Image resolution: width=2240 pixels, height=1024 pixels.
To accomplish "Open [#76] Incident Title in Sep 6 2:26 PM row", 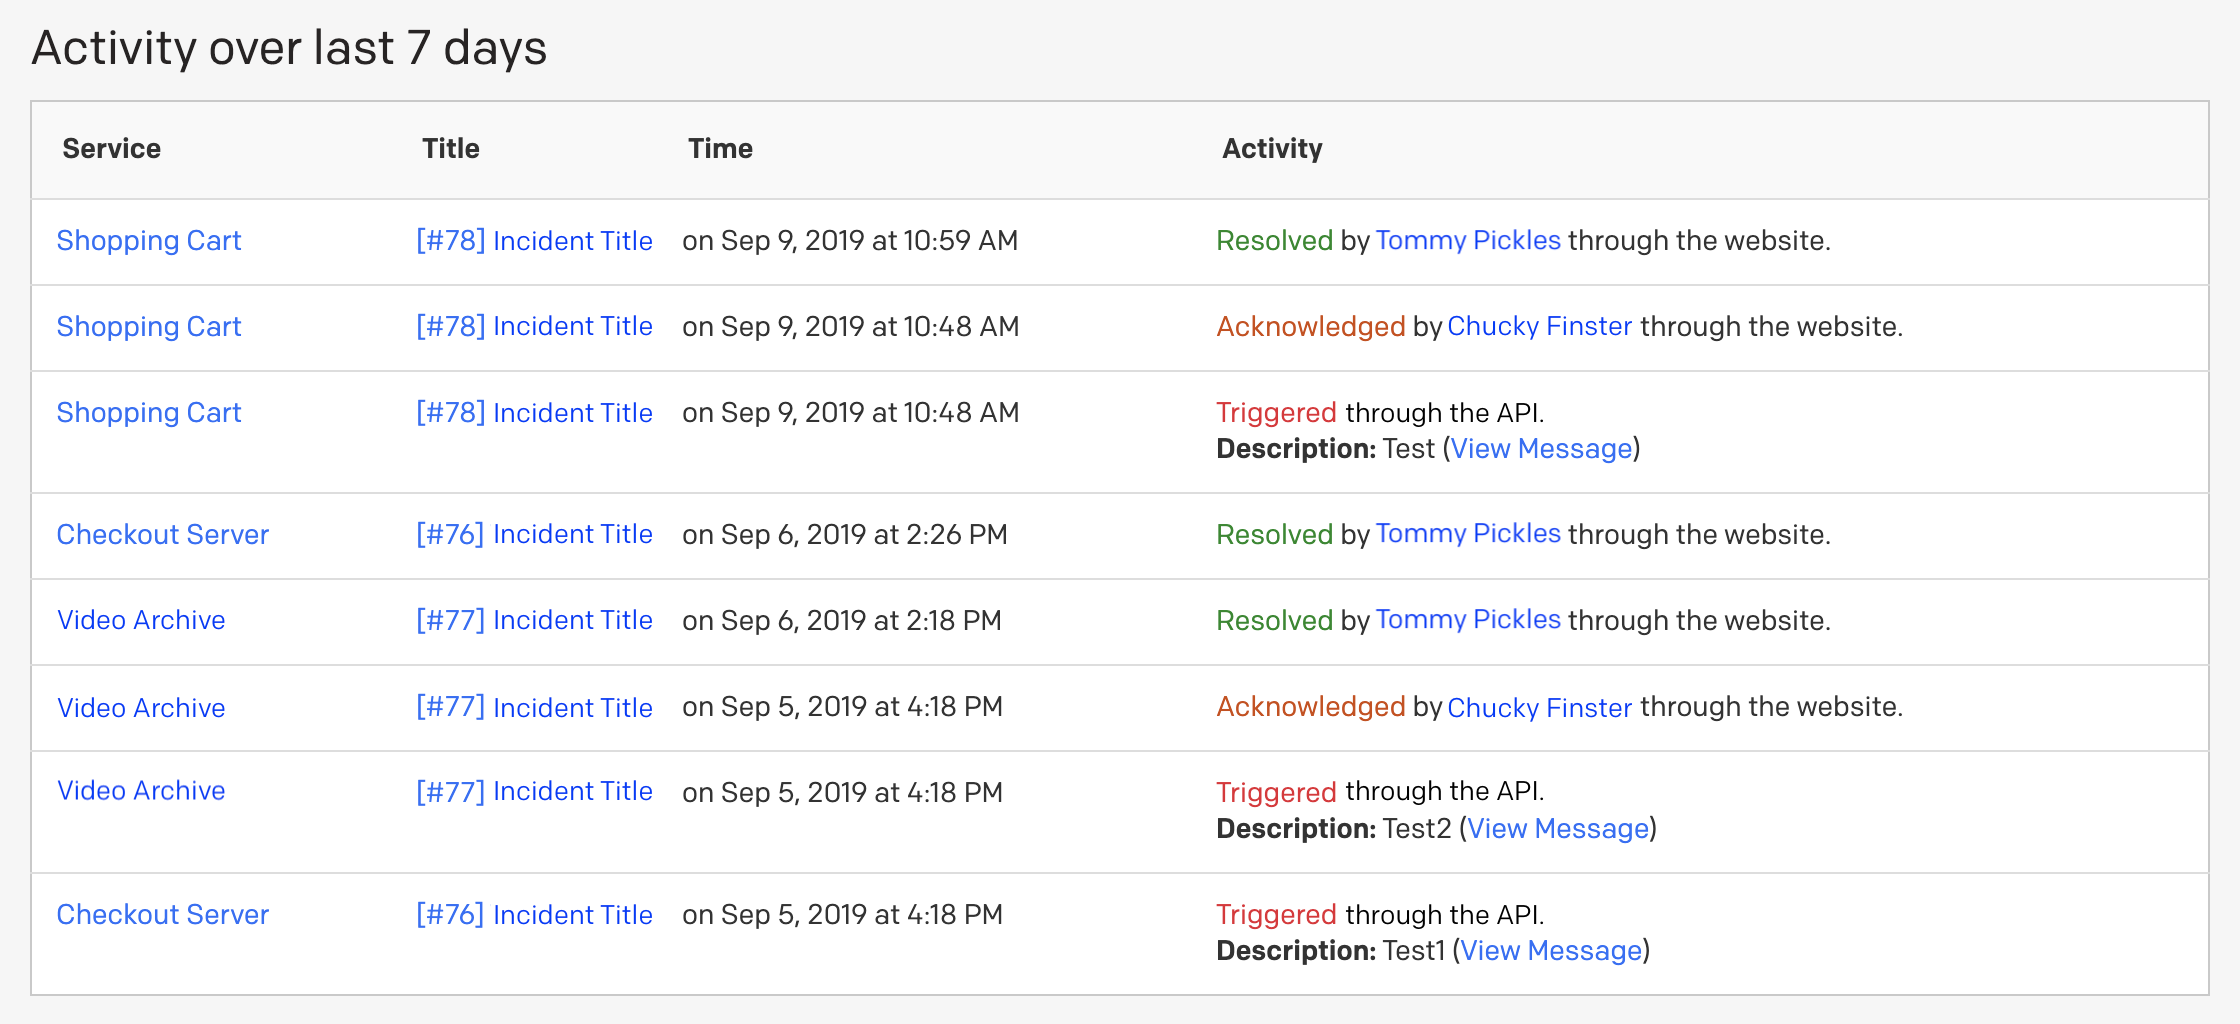I will coord(534,535).
